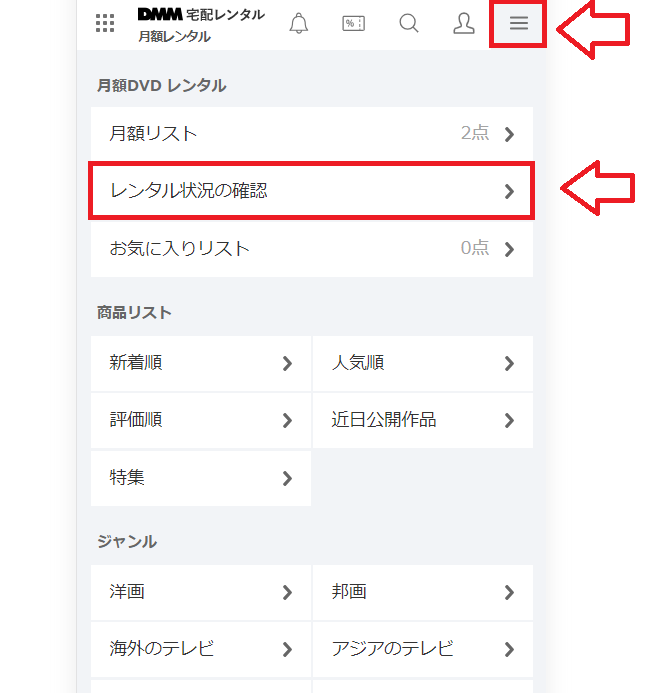Click the 商品リスト section heading
The height and width of the screenshot is (693, 657).
click(134, 312)
